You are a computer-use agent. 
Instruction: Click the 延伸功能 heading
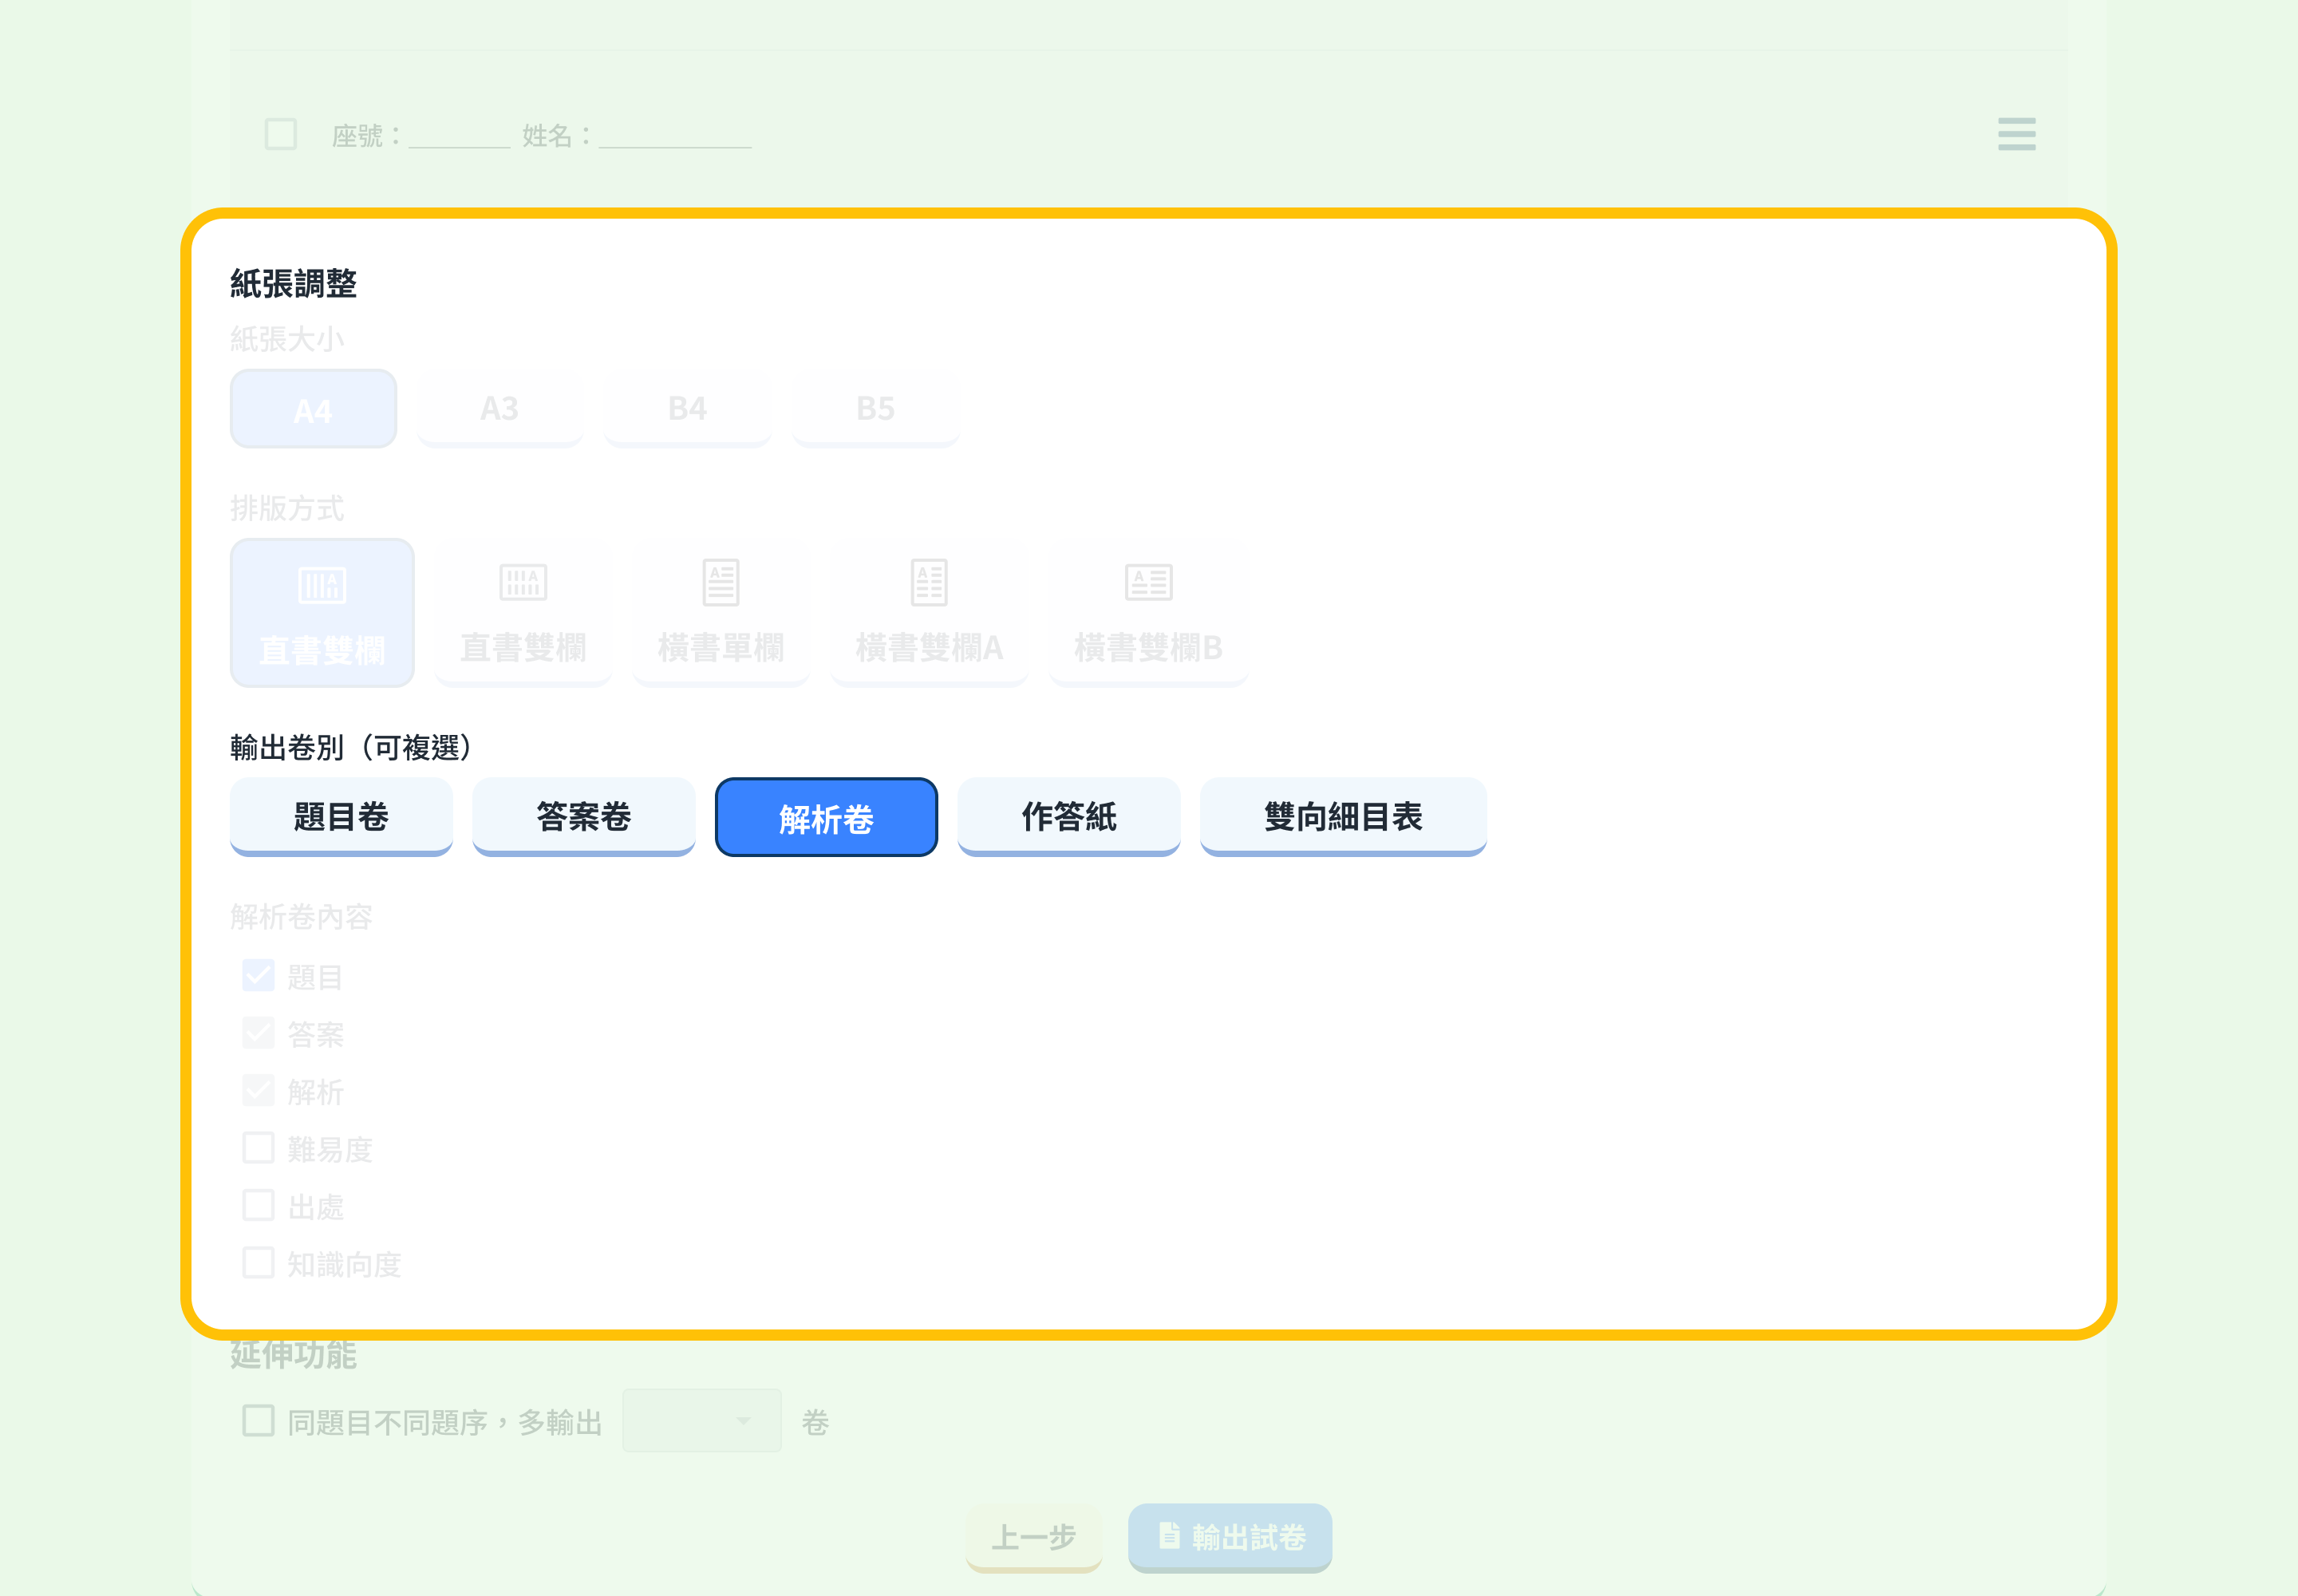pos(293,1355)
